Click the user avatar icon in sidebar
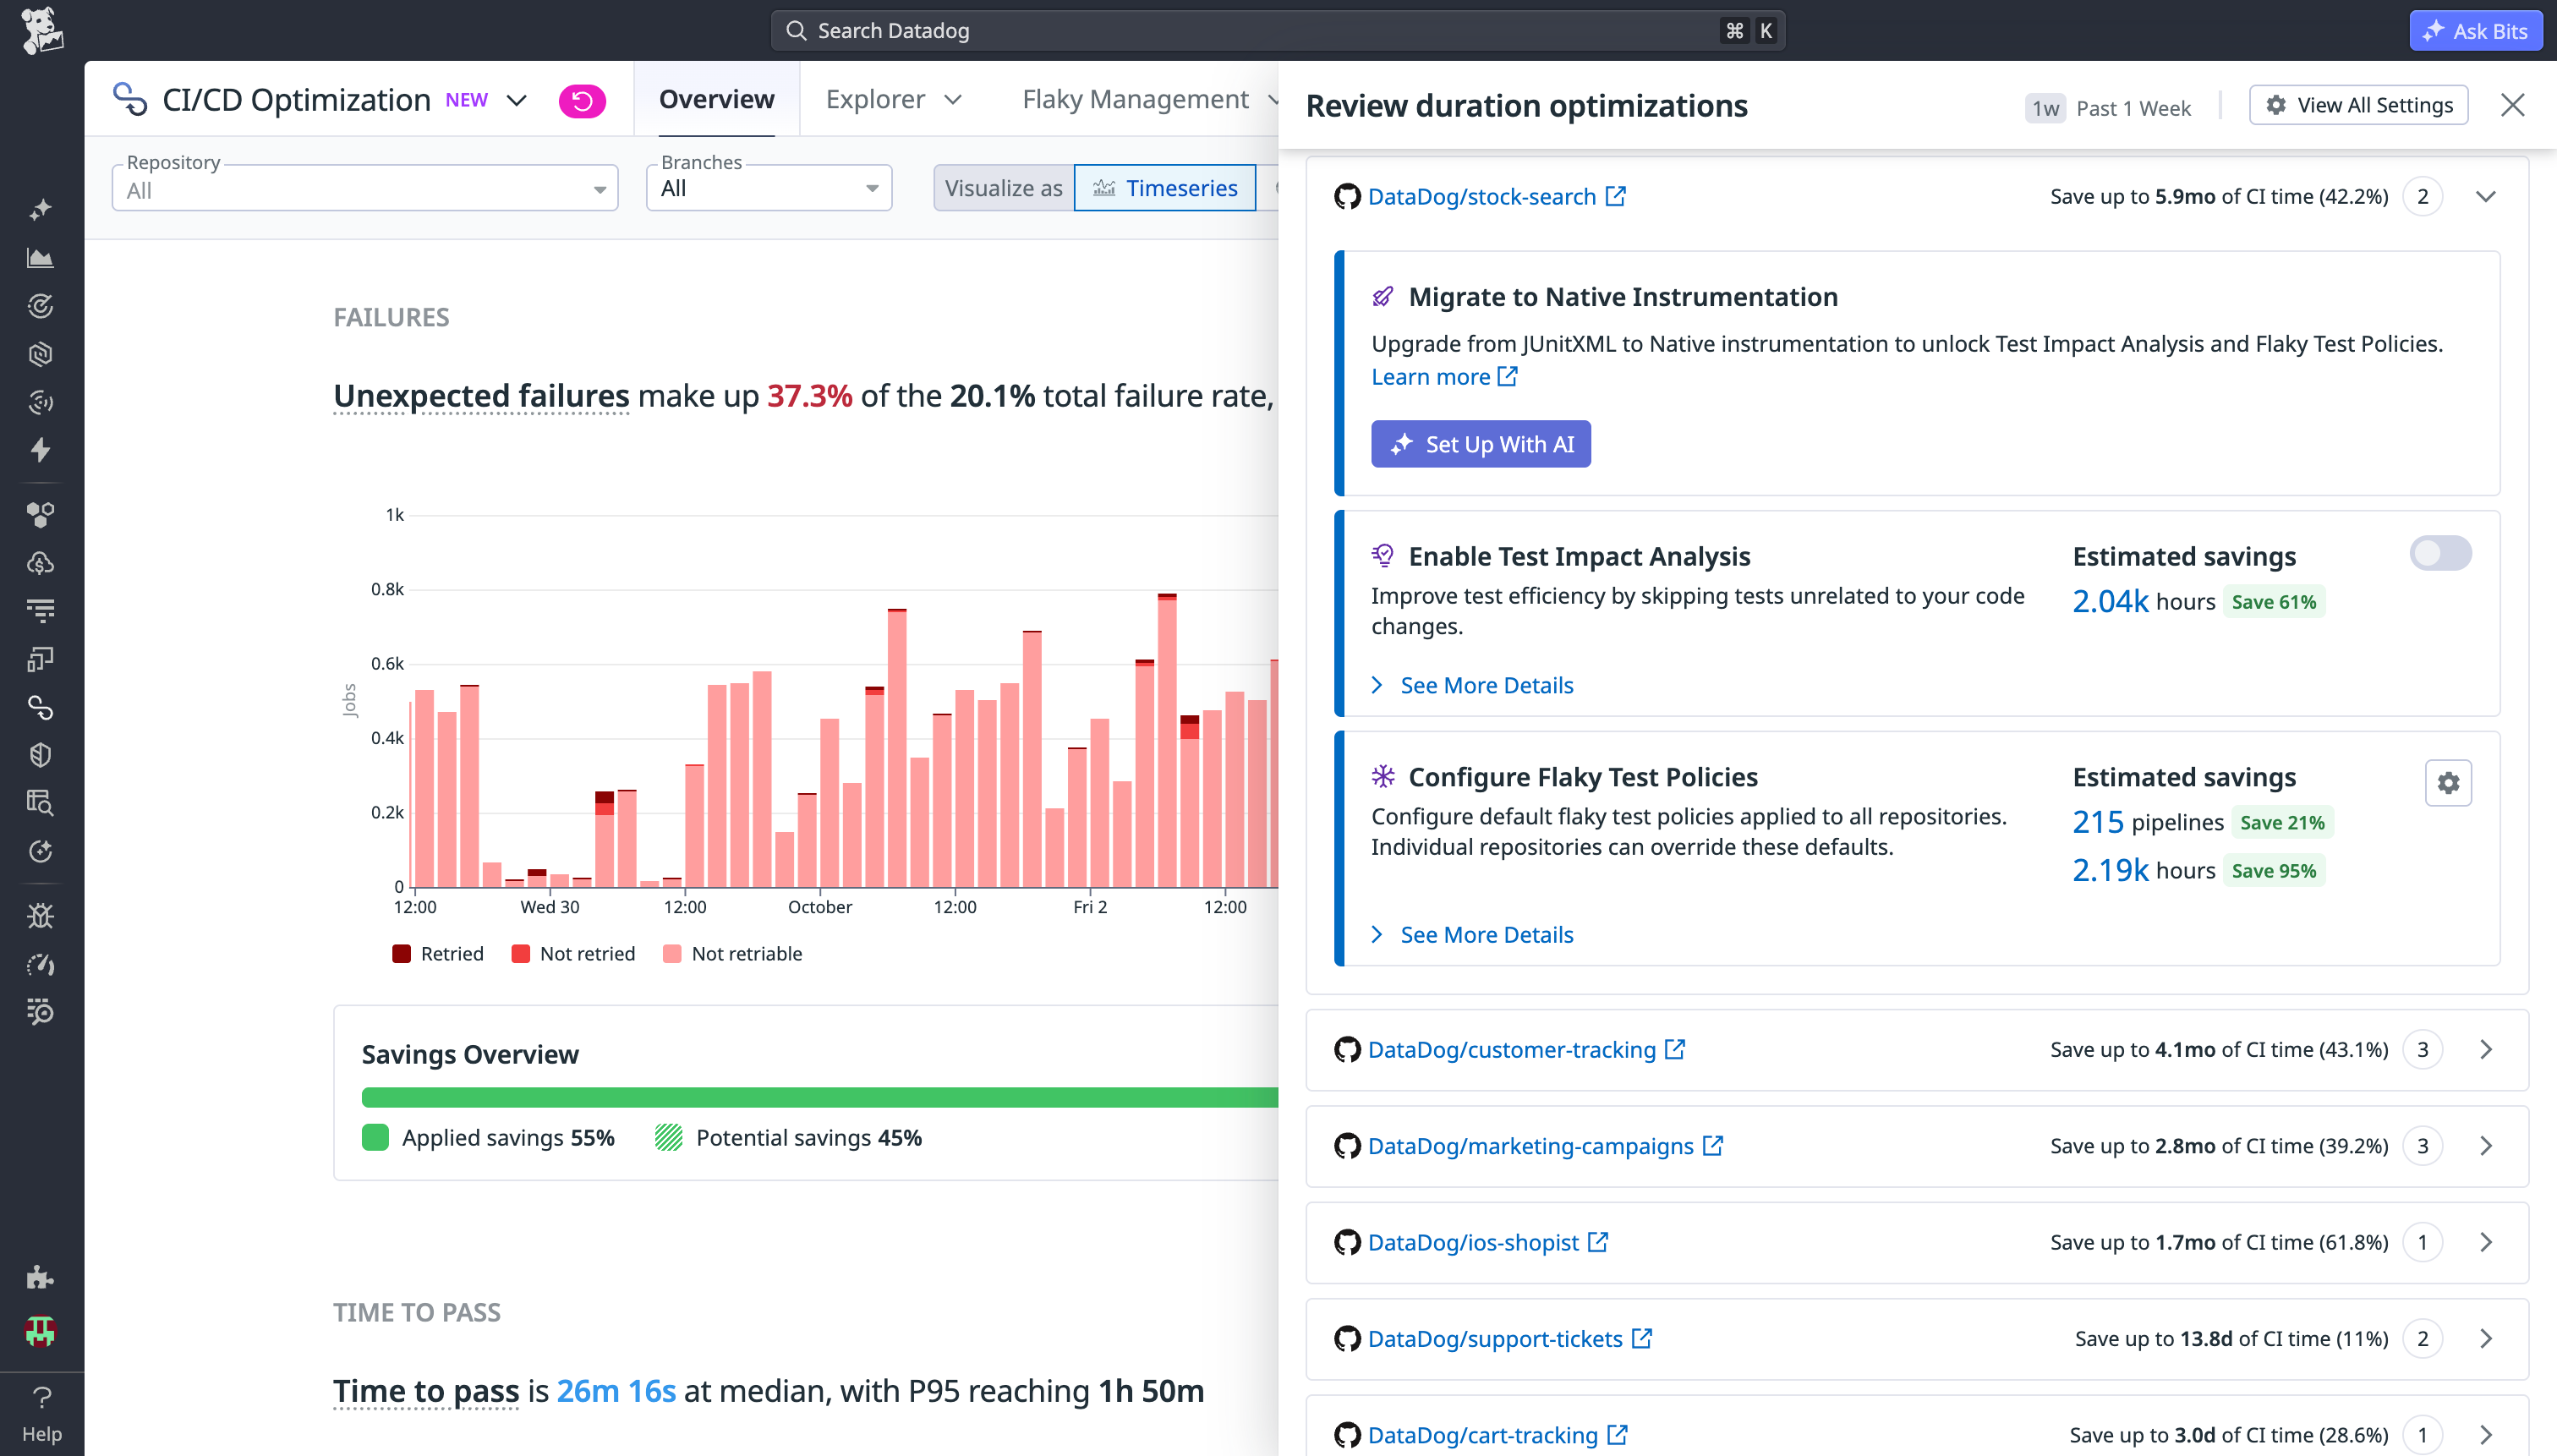The width and height of the screenshot is (2557, 1456). tap(40, 1331)
